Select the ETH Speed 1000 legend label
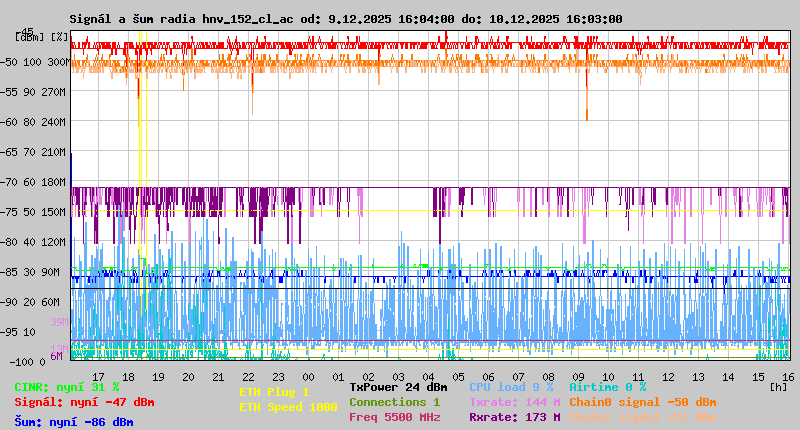 (288, 407)
